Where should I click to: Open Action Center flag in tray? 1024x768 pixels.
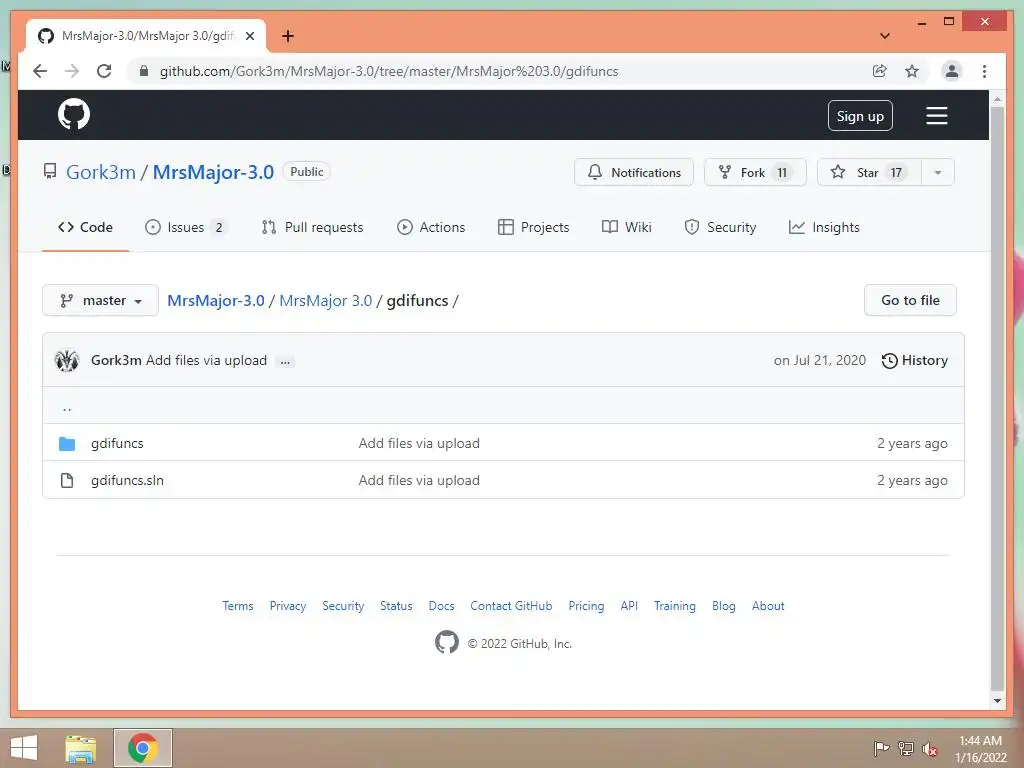point(882,748)
